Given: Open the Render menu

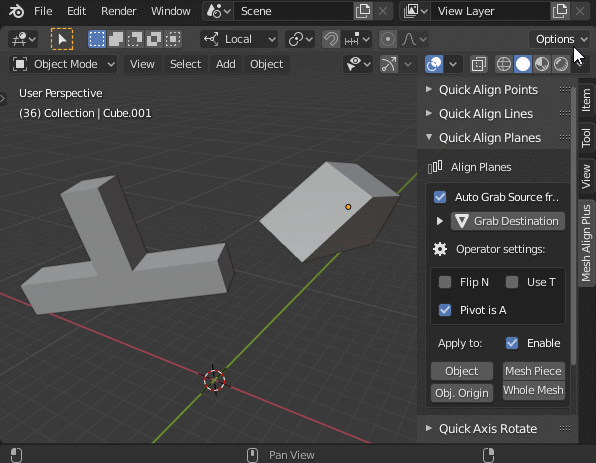Looking at the screenshot, I should click(x=118, y=11).
